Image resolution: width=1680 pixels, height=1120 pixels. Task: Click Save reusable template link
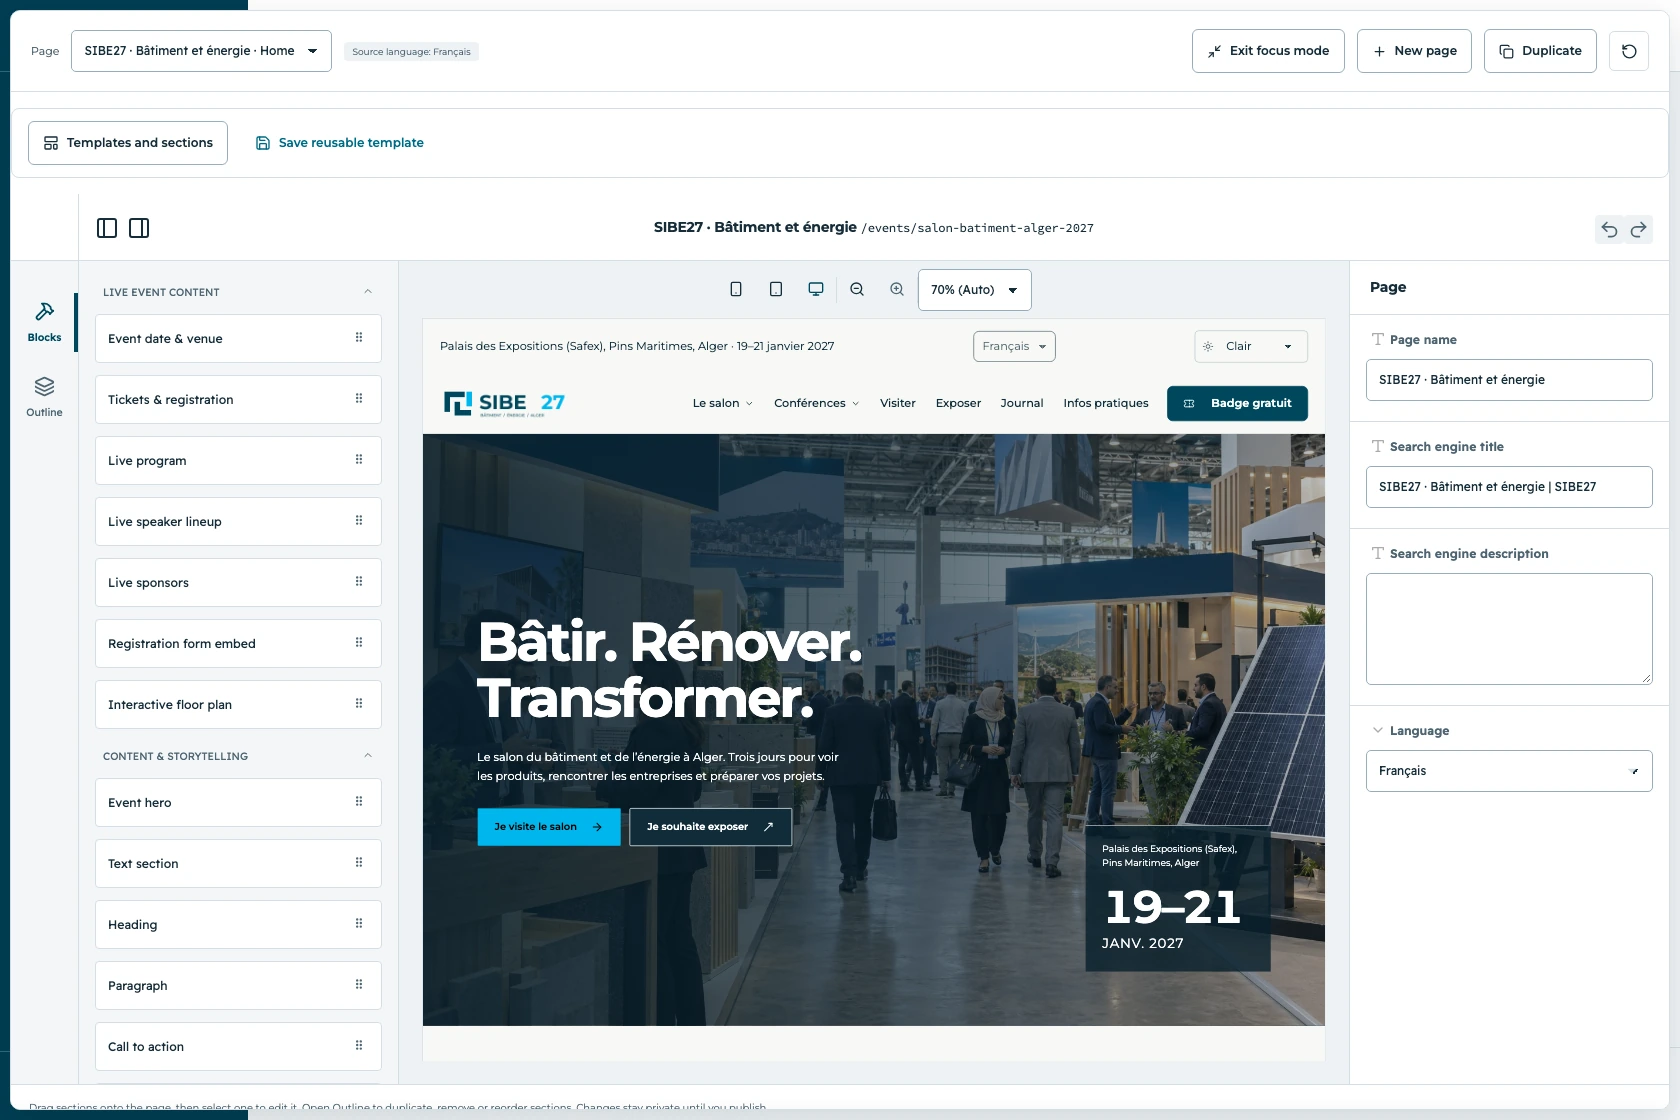click(340, 143)
